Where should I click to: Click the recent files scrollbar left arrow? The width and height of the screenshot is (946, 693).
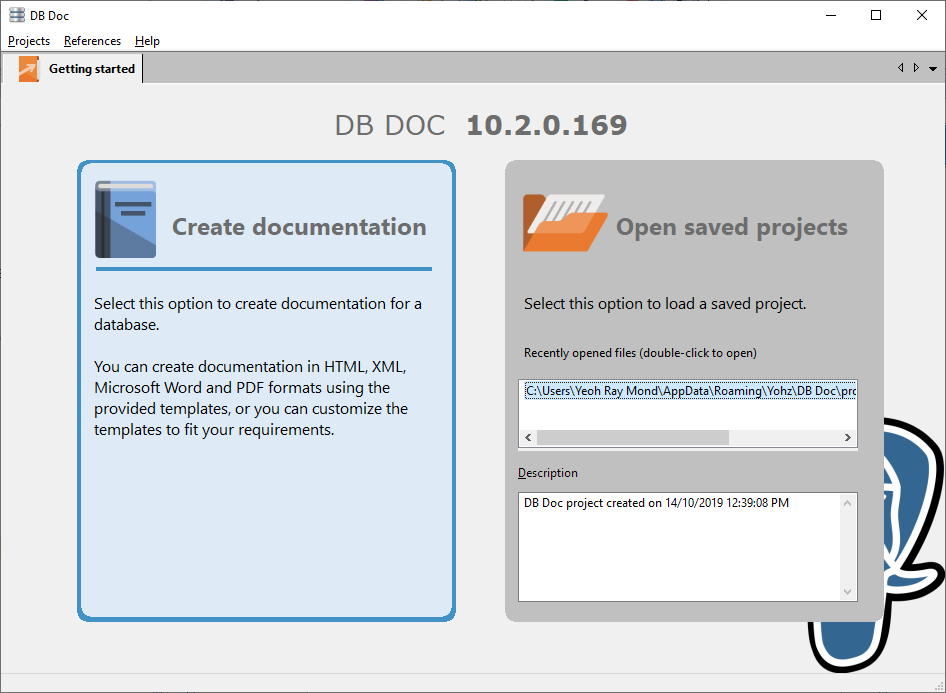click(529, 438)
